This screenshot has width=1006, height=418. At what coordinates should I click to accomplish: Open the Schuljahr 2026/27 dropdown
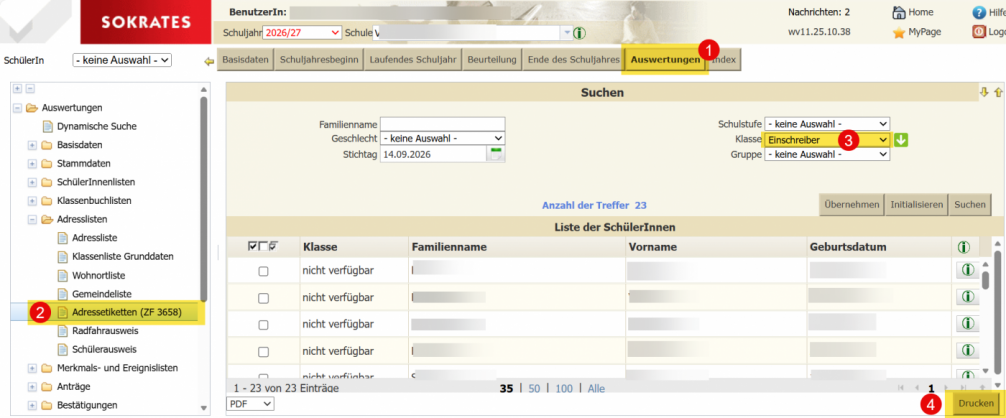[x=302, y=33]
